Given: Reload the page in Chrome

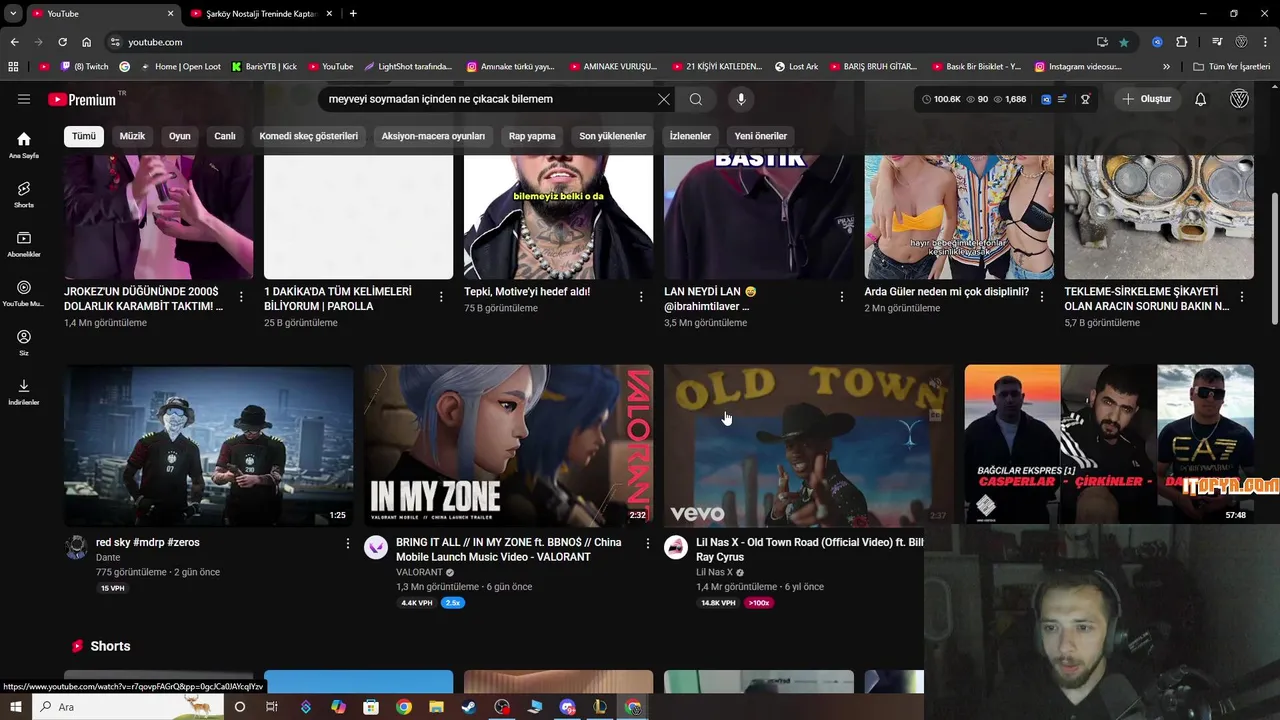Looking at the screenshot, I should 62,42.
